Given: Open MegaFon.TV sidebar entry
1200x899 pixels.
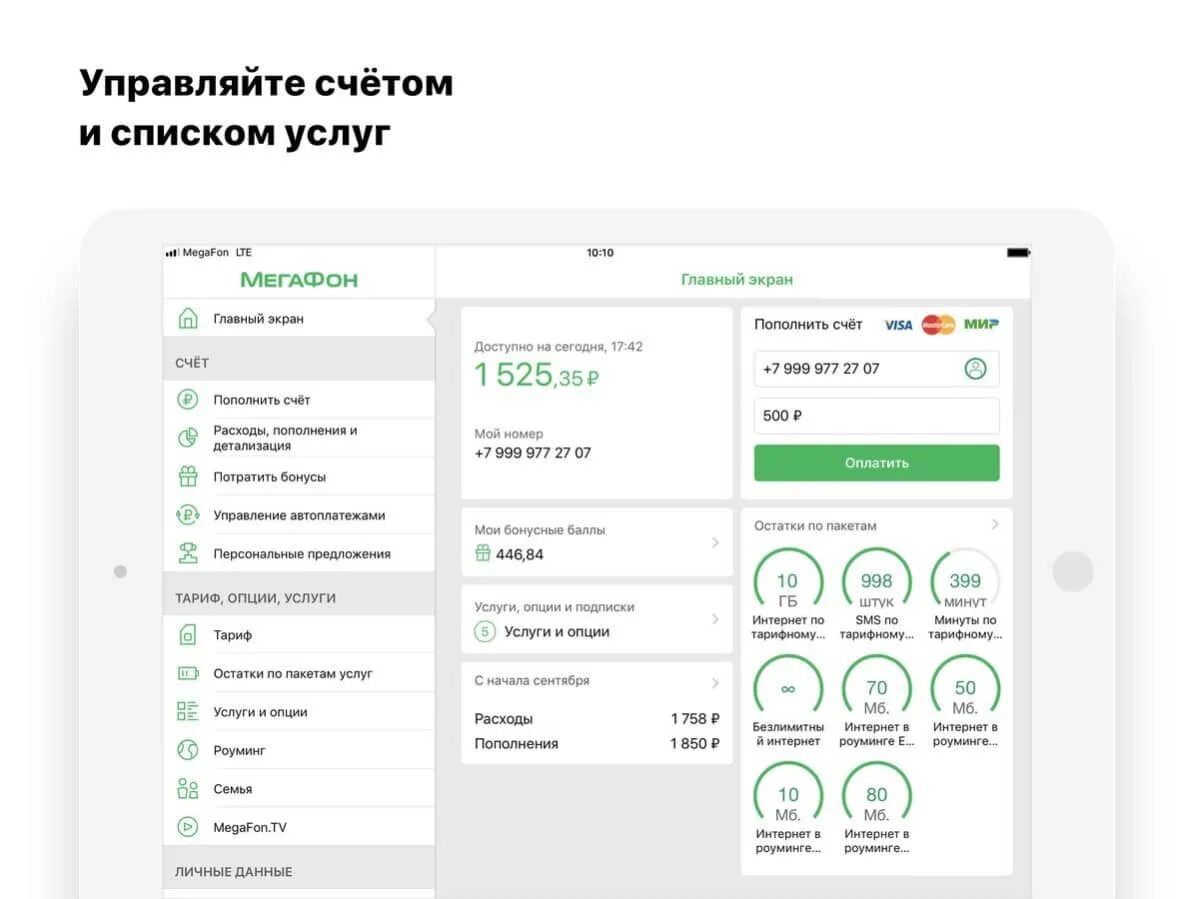Looking at the screenshot, I should (299, 827).
